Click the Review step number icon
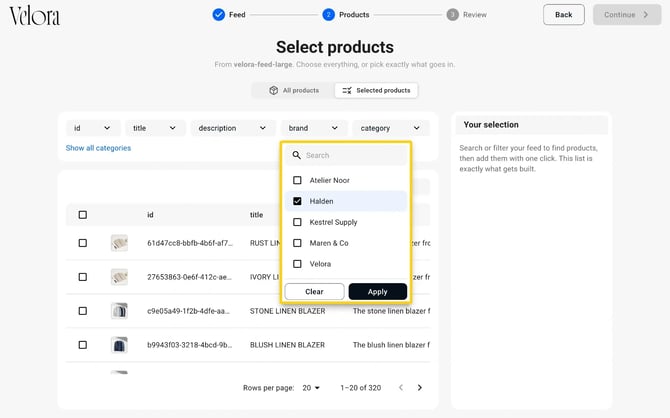The height and width of the screenshot is (418, 670). [x=453, y=15]
